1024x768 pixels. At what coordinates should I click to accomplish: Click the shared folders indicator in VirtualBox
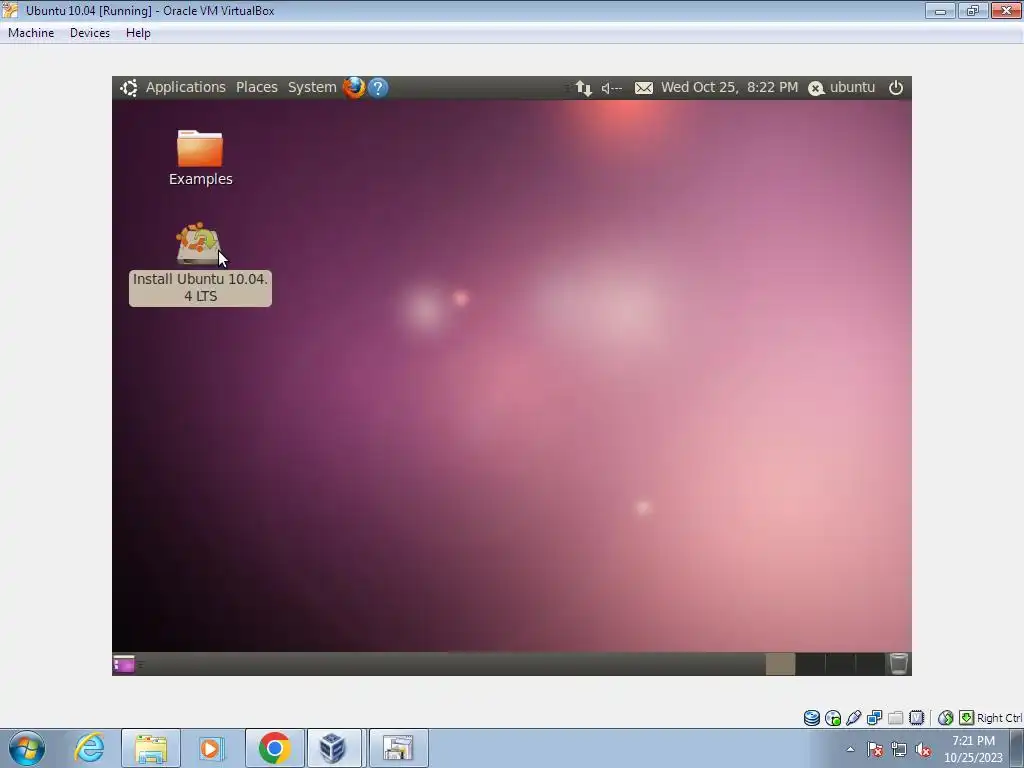(895, 718)
